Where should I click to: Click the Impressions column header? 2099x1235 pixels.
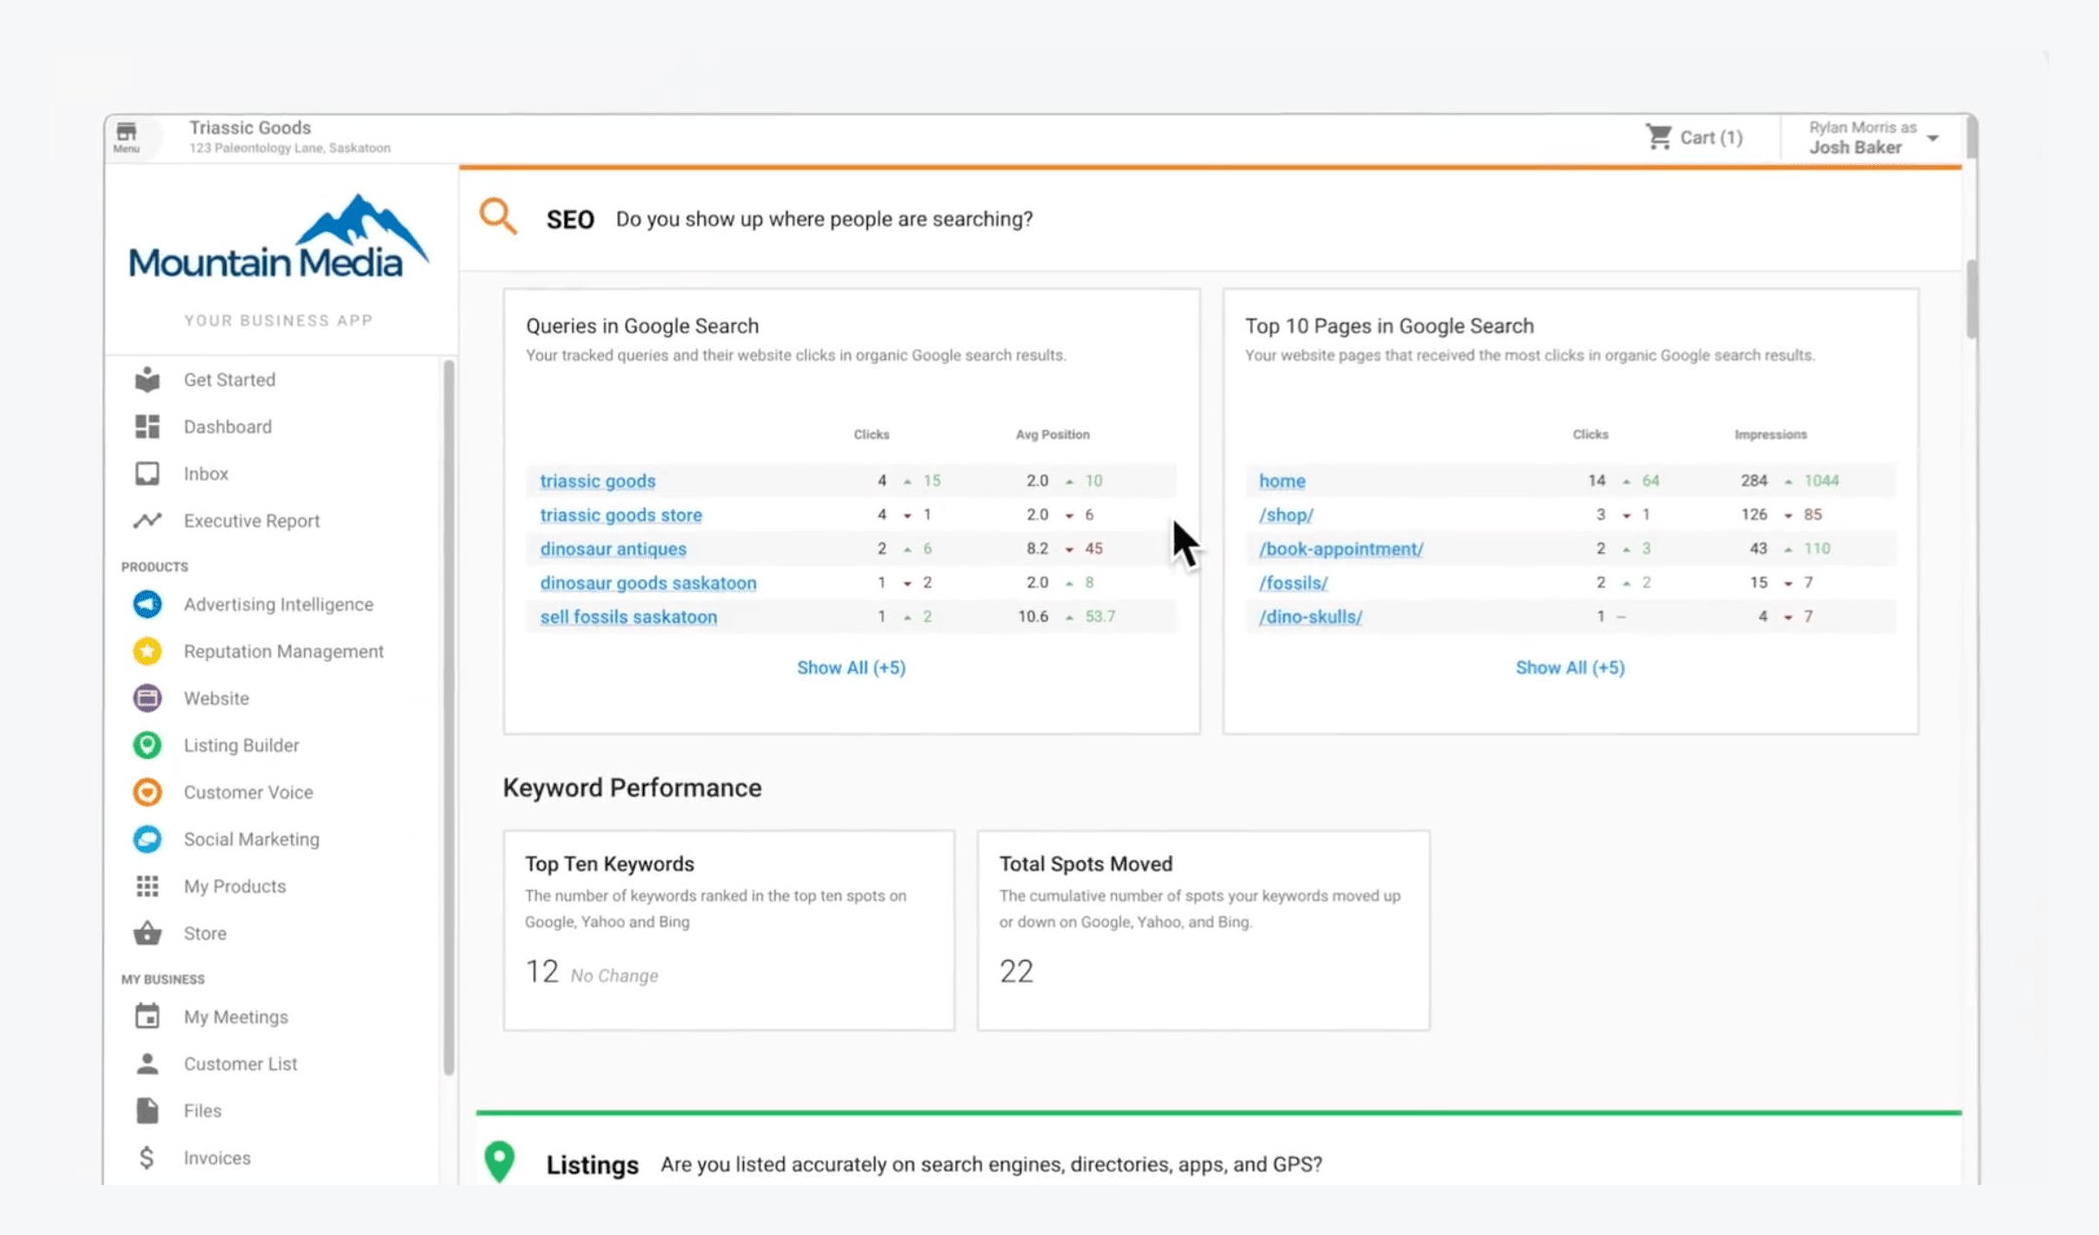pyautogui.click(x=1770, y=434)
